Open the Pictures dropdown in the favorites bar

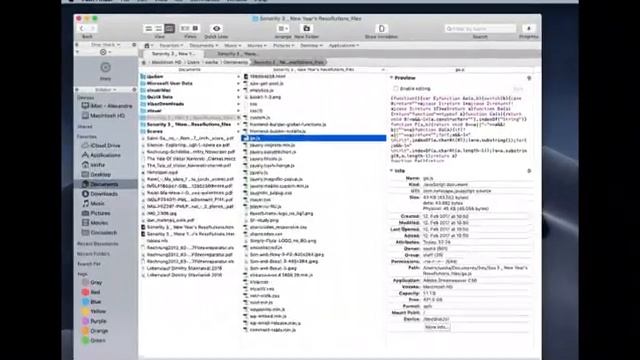coord(283,46)
